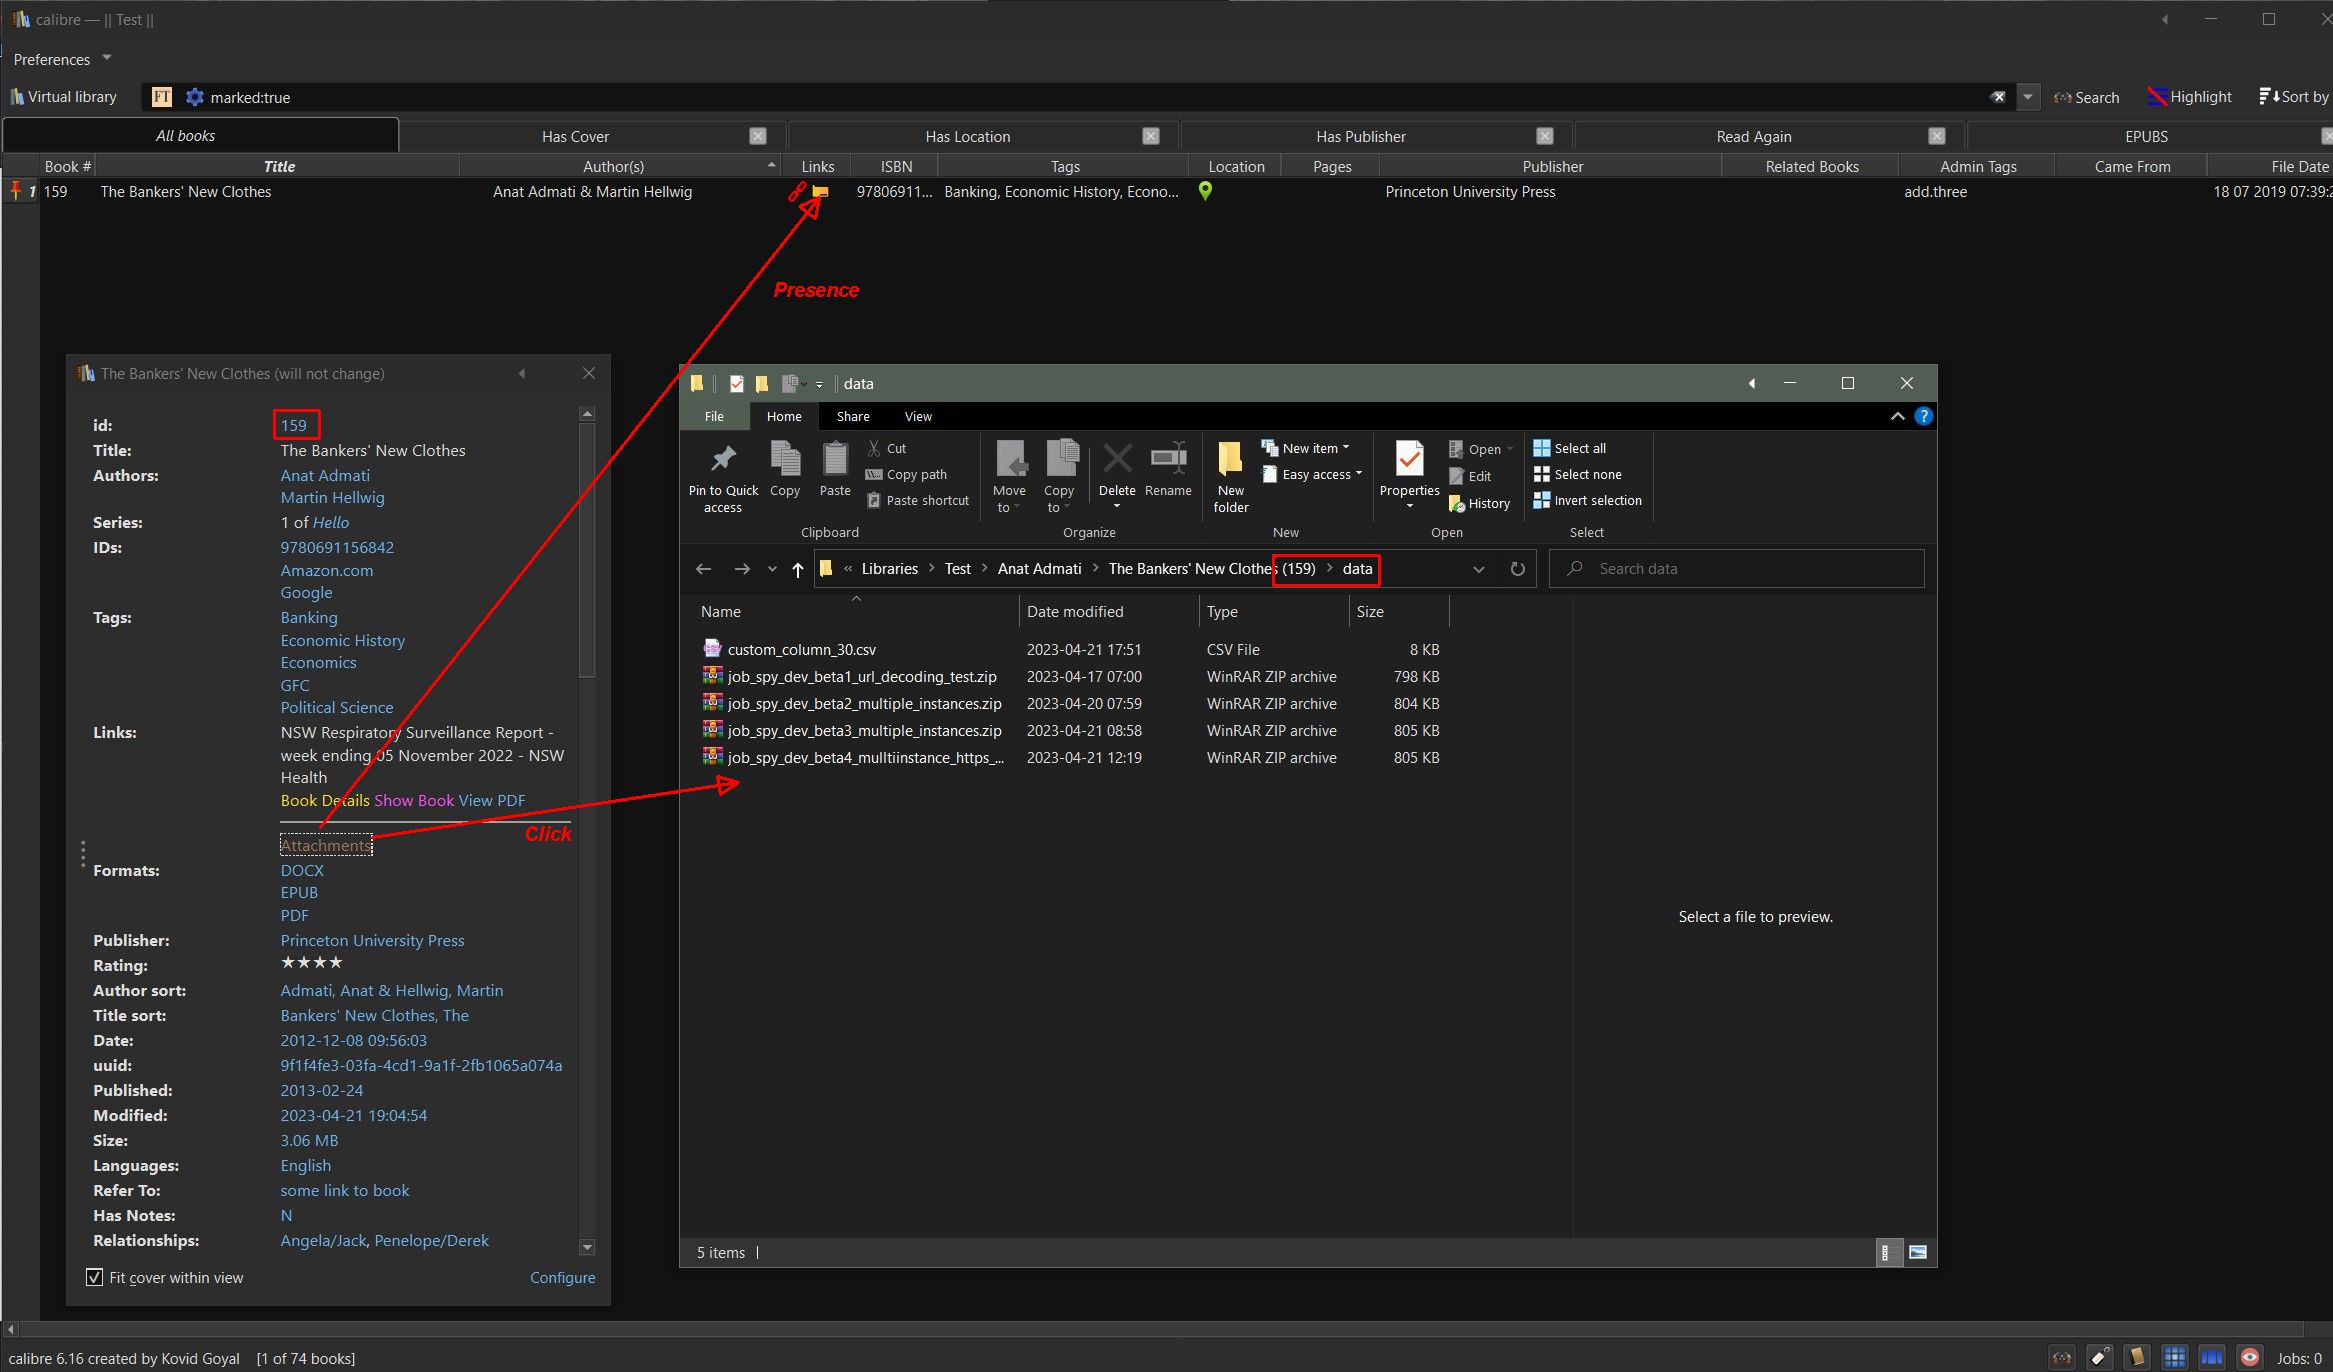Image resolution: width=2333 pixels, height=1372 pixels.
Task: Expand the Explorer address bar history dropdown
Action: (1478, 569)
